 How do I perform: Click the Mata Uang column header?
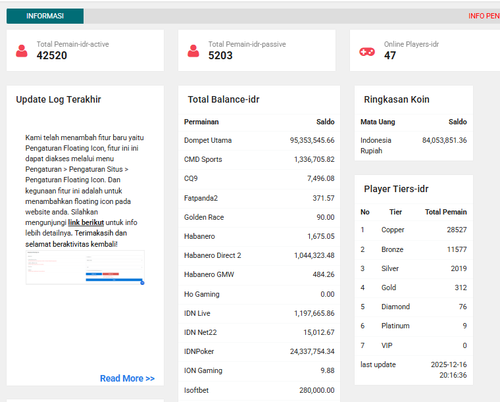[378, 122]
